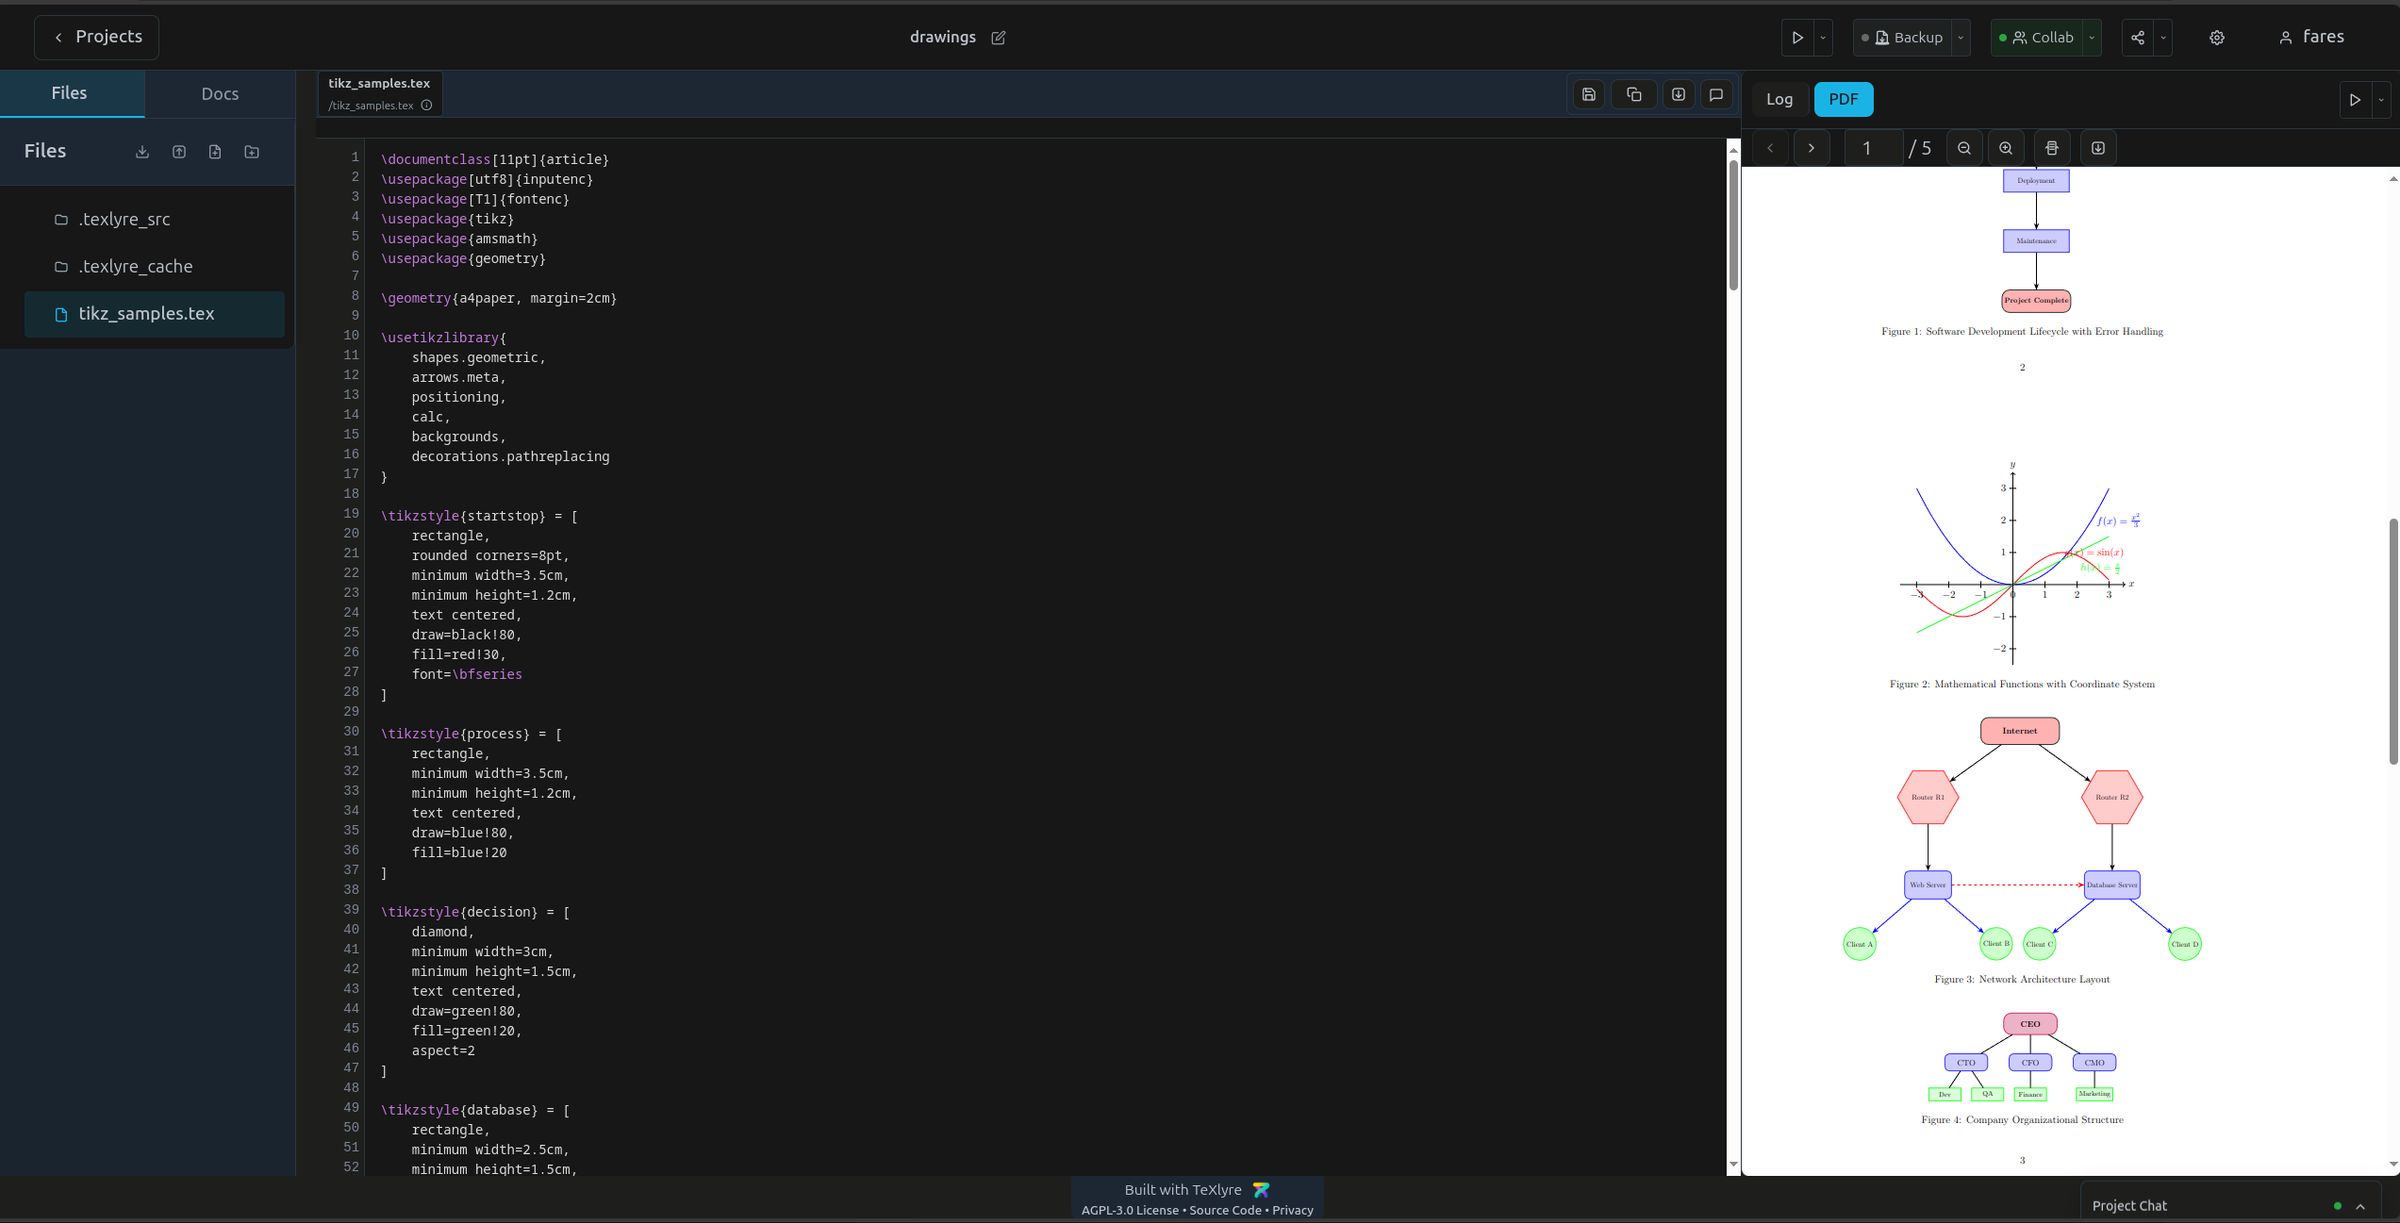Print the compiled PDF
2400x1223 pixels.
[x=2052, y=147]
